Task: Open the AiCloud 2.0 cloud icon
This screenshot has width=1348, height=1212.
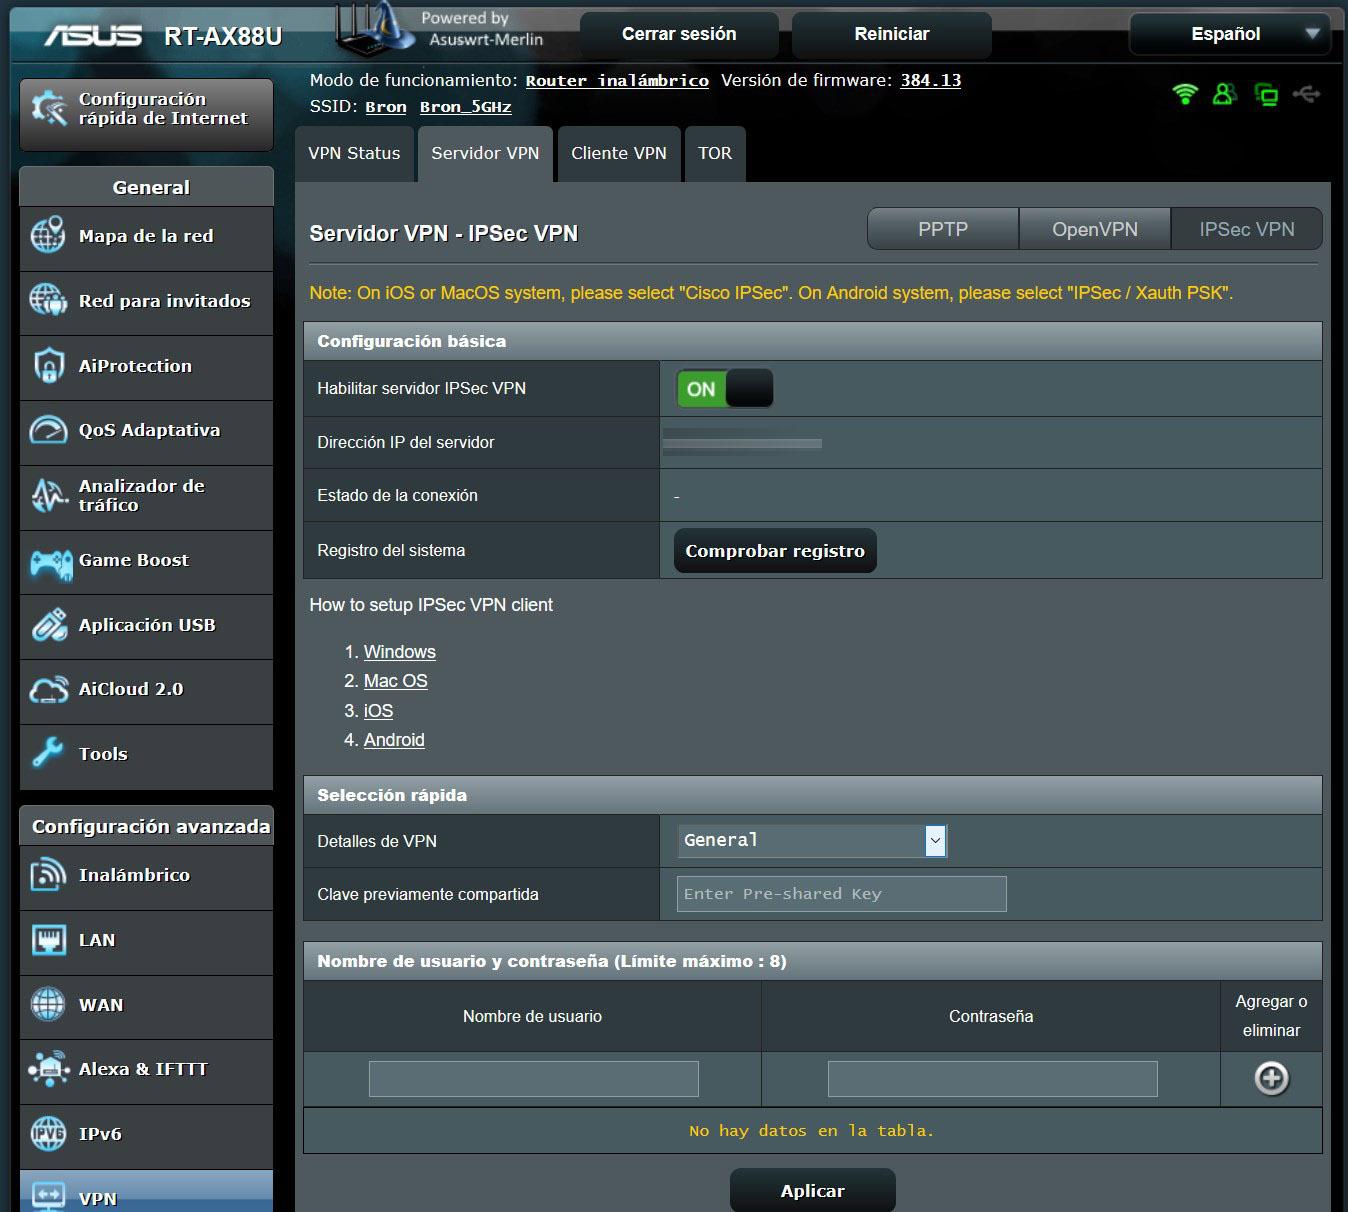Action: [x=48, y=690]
